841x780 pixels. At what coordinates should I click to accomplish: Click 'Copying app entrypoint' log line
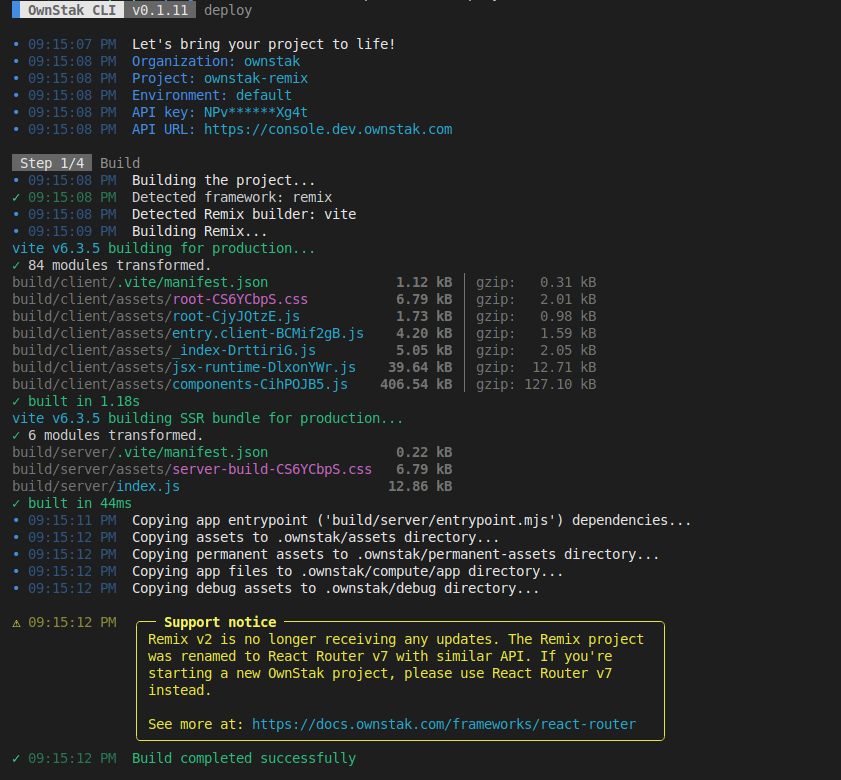(x=411, y=520)
